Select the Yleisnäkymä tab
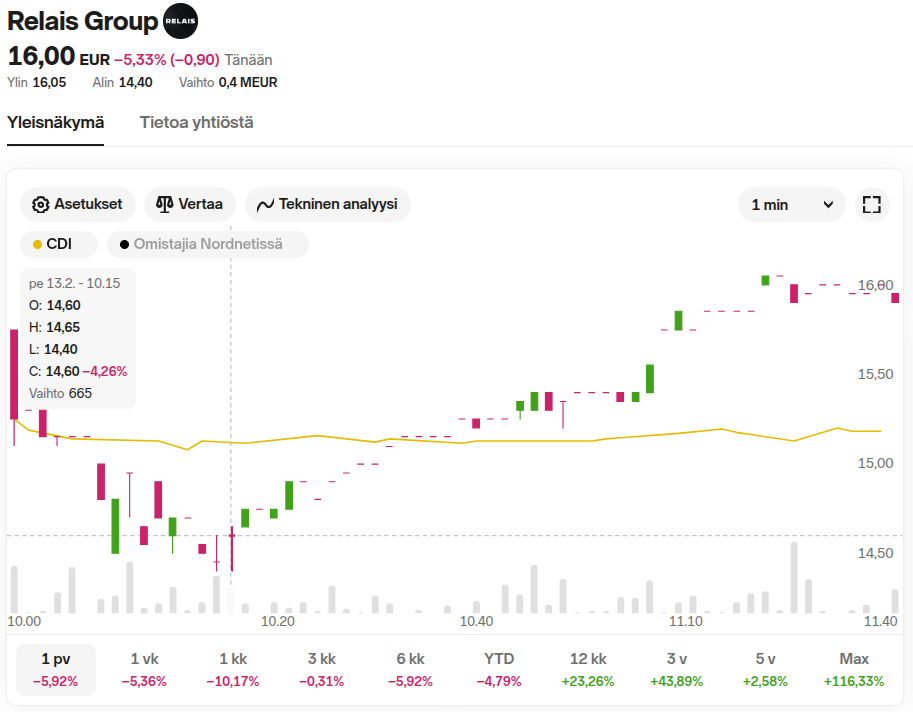The width and height of the screenshot is (913, 712). click(x=56, y=122)
